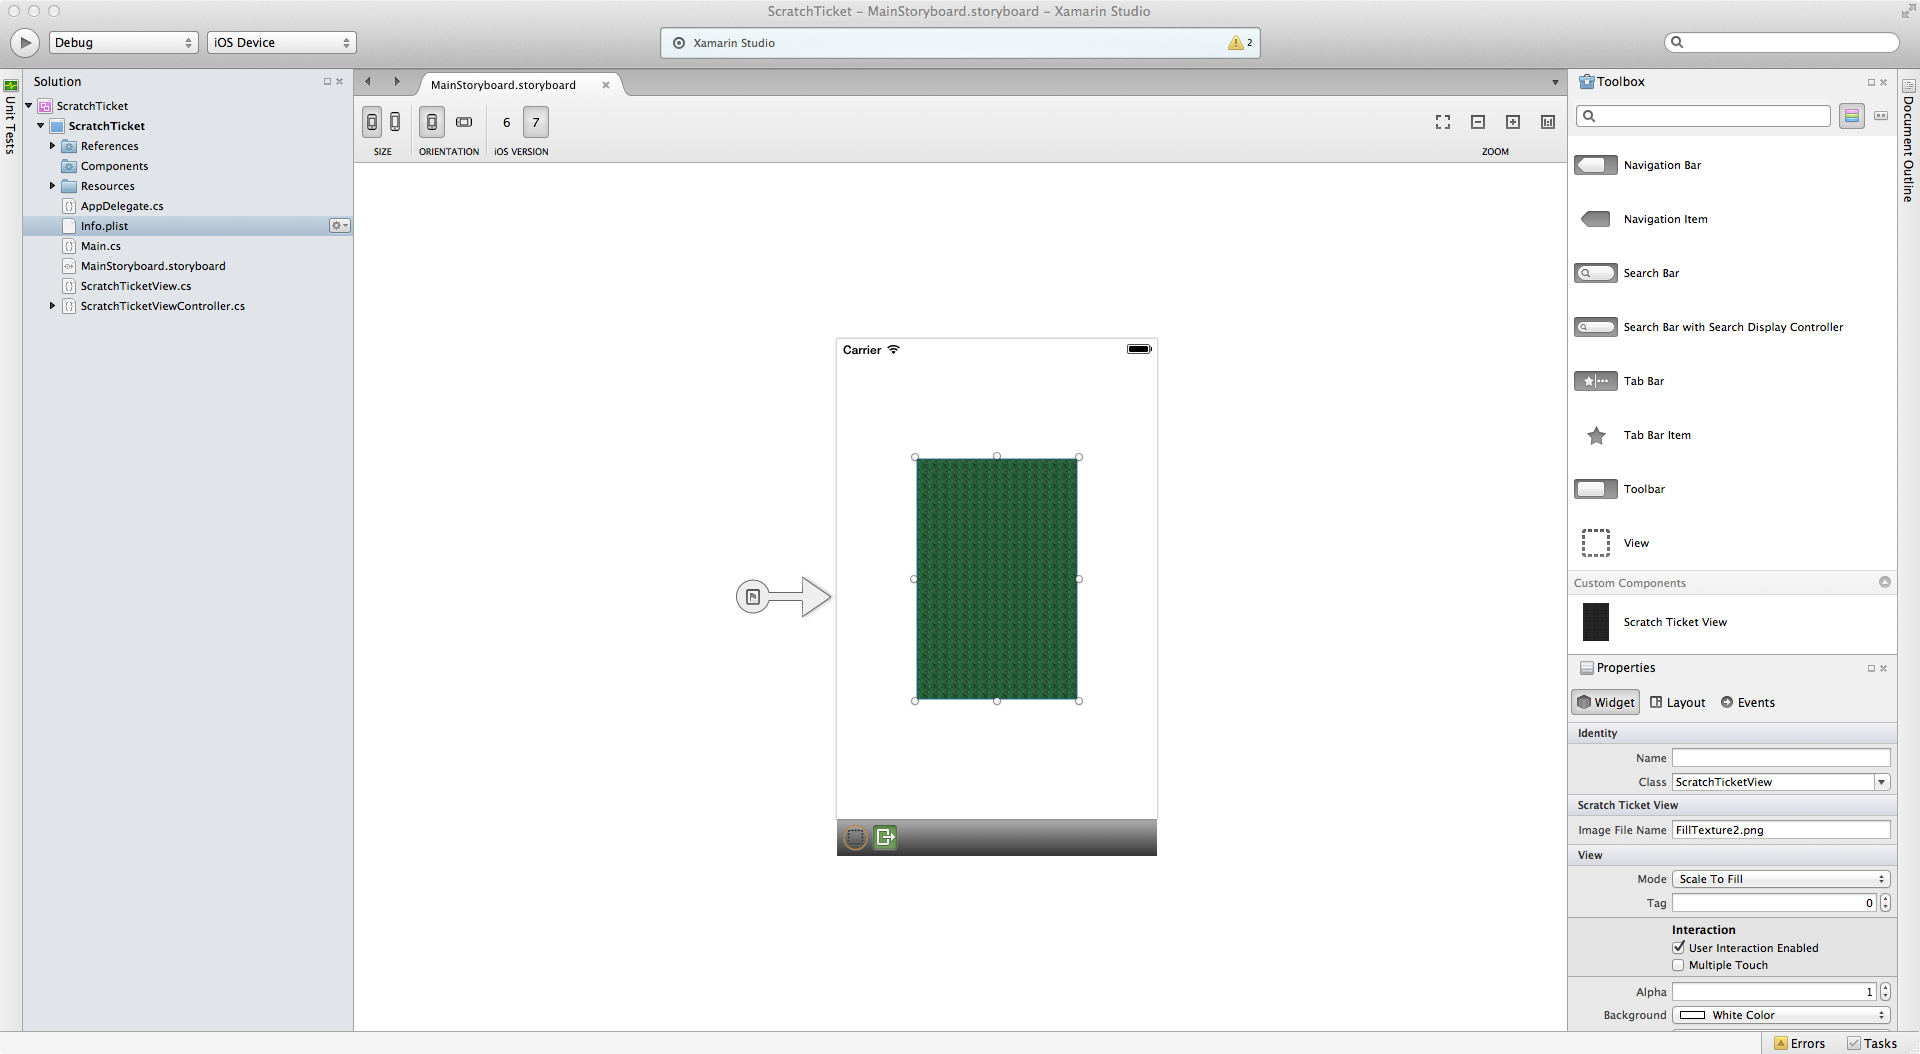The width and height of the screenshot is (1920, 1054).
Task: Open the Events tab in Properties
Action: [x=1748, y=702]
